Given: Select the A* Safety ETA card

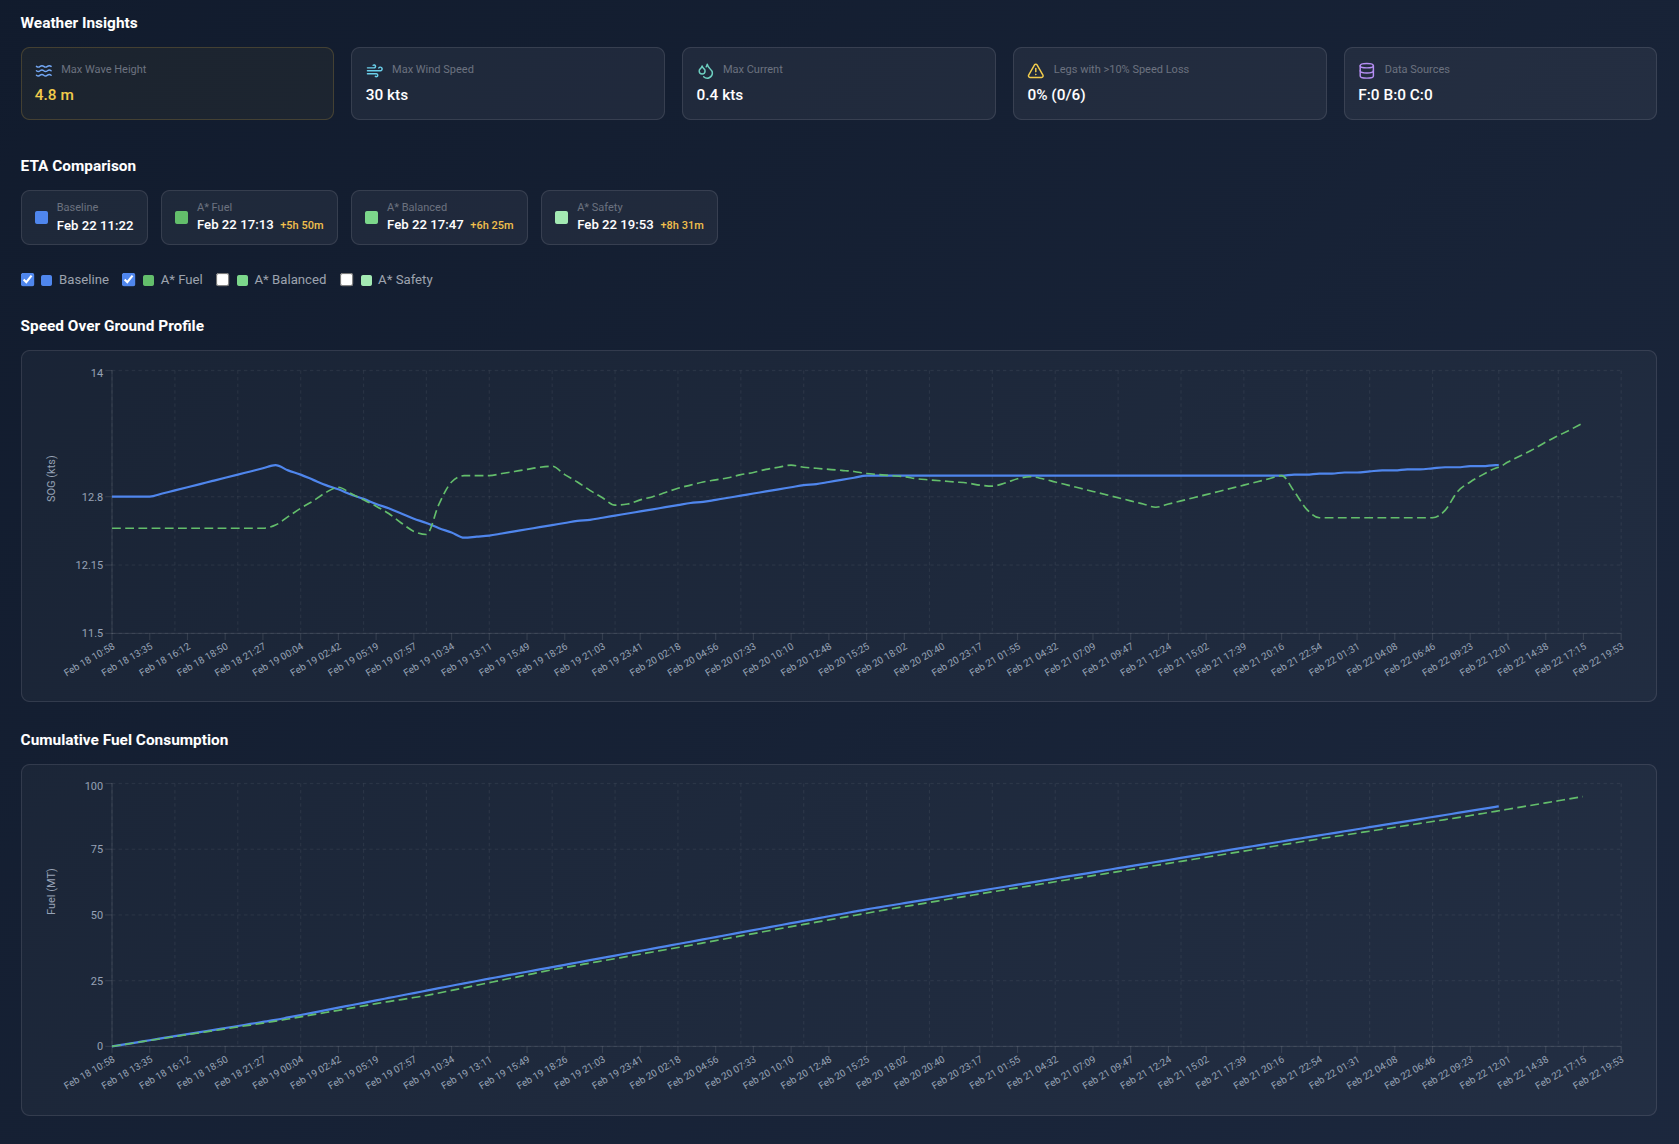Looking at the screenshot, I should [629, 217].
